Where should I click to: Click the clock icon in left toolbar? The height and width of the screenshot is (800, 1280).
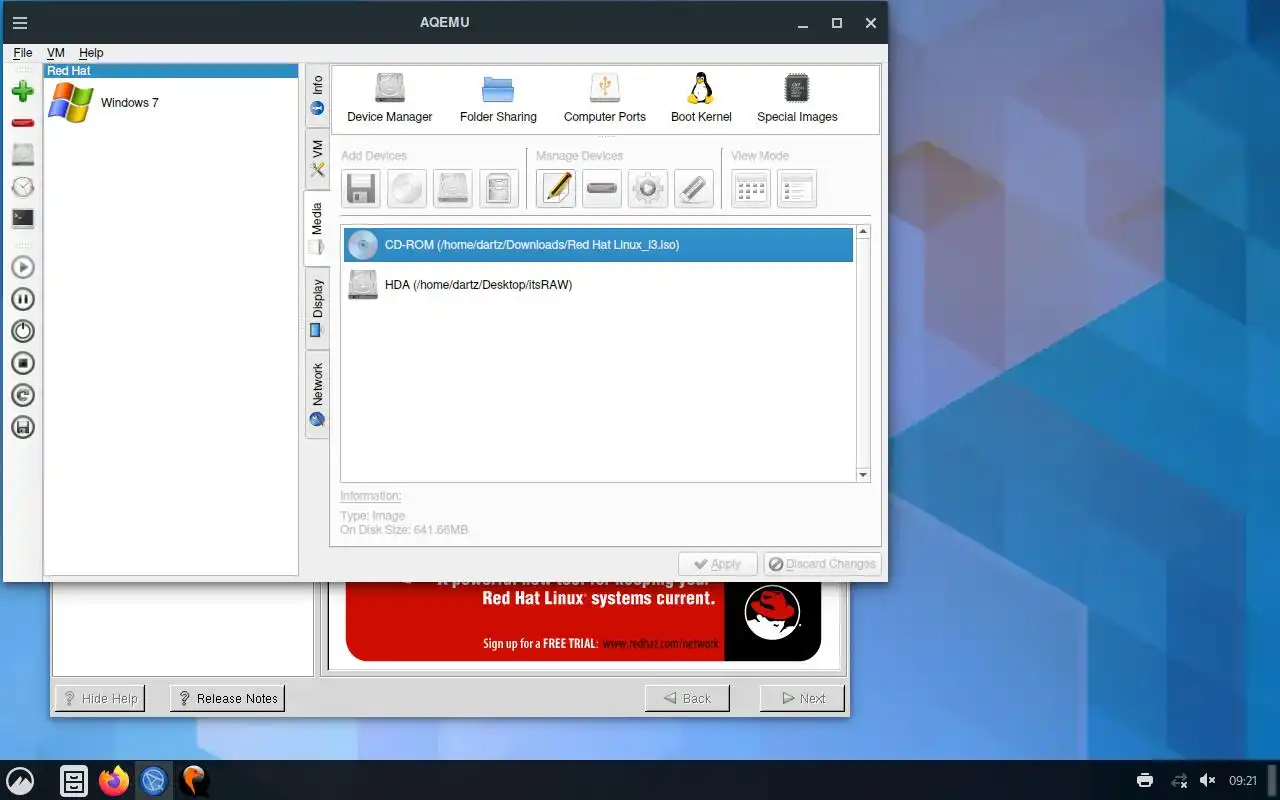[22, 187]
